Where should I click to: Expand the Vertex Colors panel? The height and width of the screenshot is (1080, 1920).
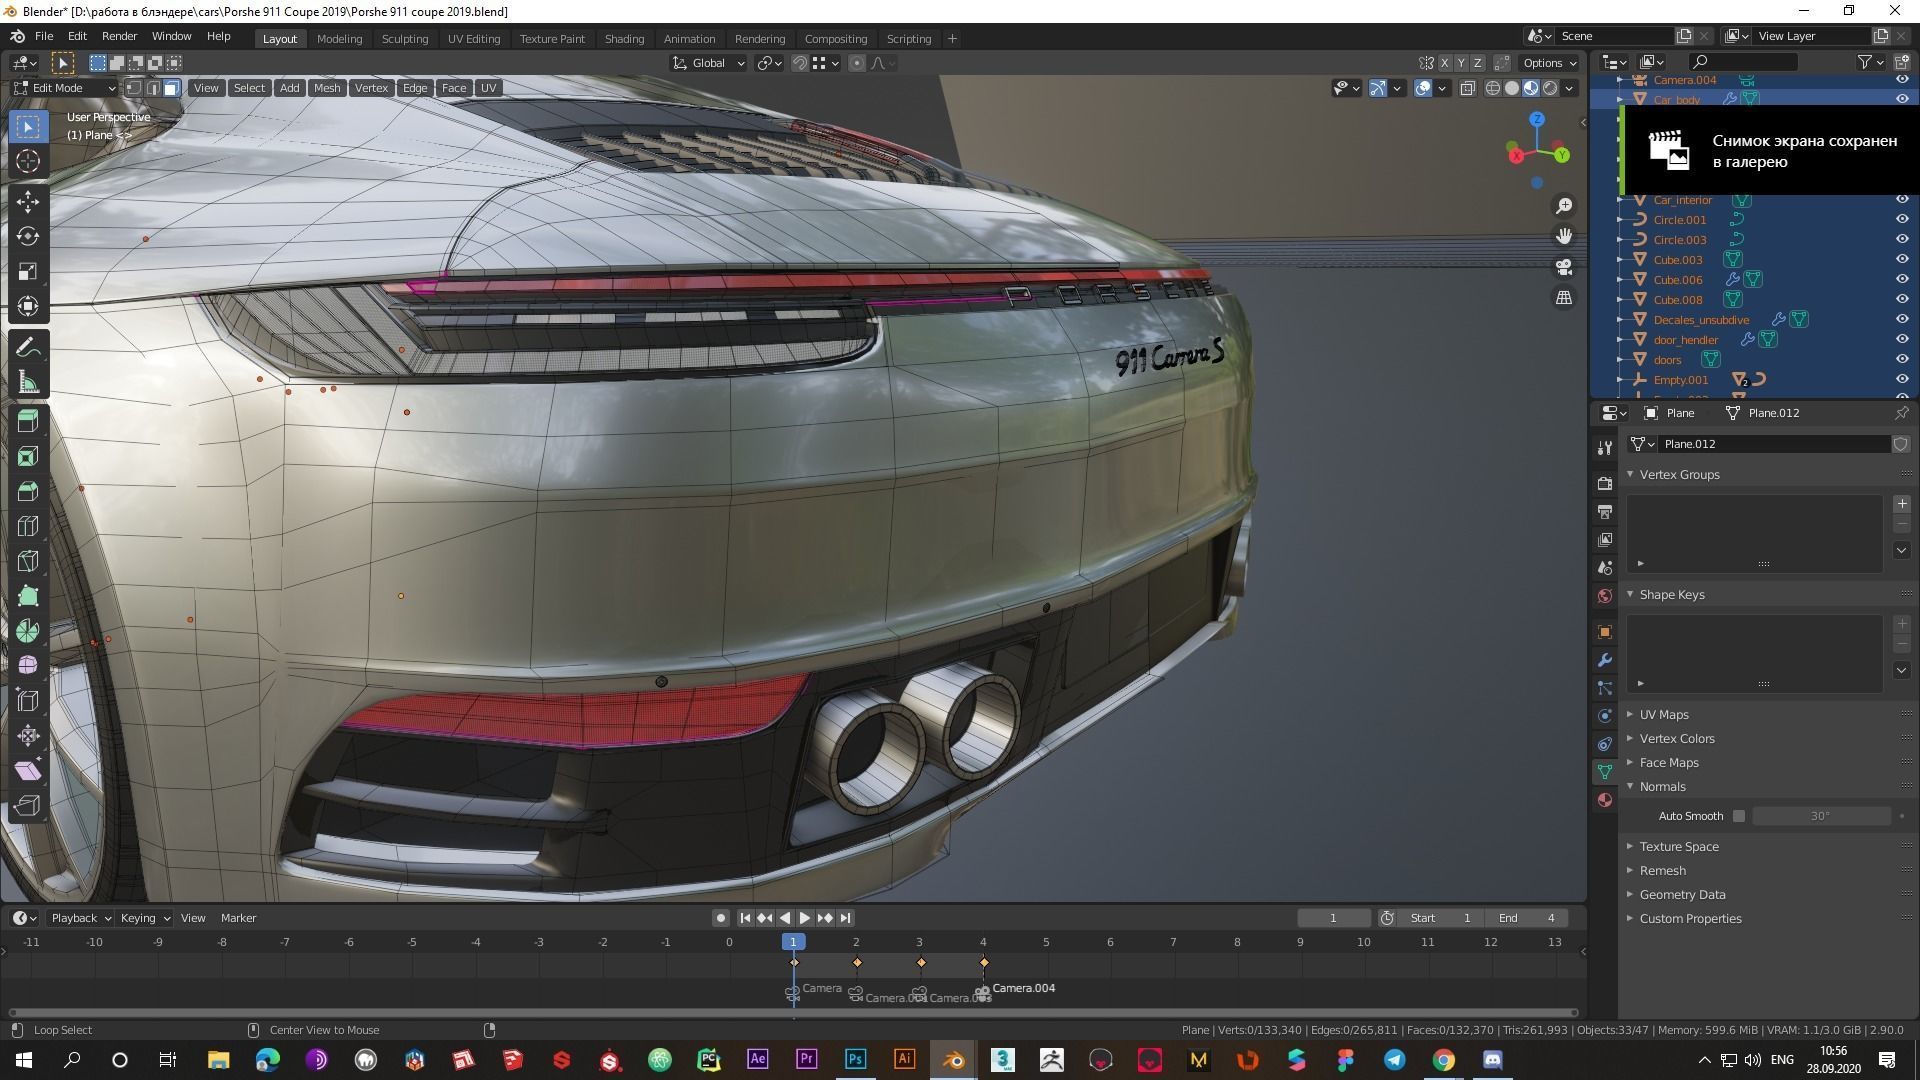point(1676,738)
